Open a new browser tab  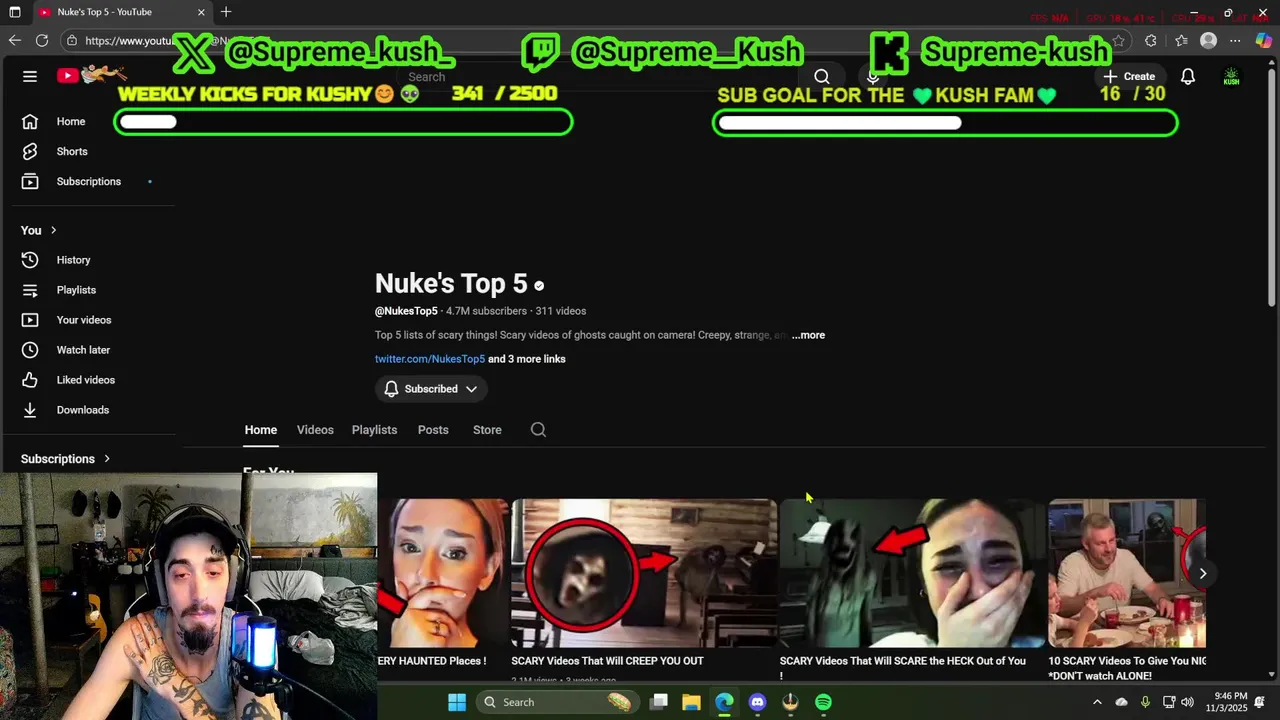pyautogui.click(x=226, y=12)
